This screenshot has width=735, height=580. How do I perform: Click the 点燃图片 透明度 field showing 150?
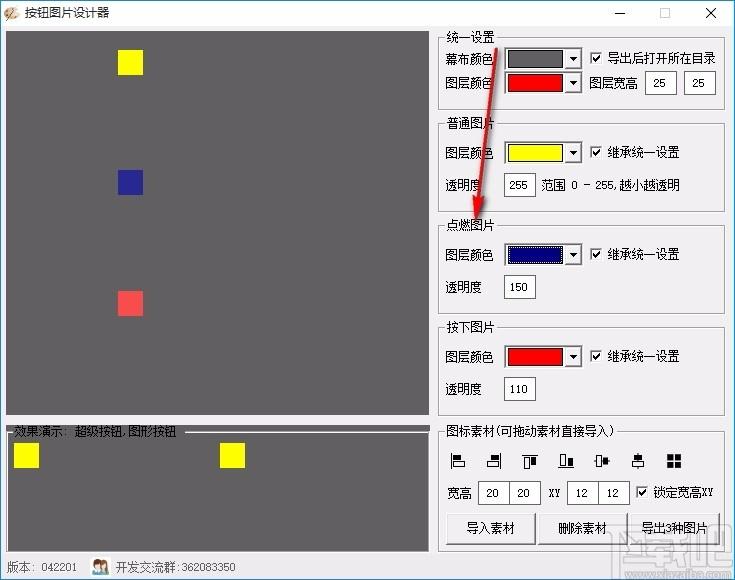click(519, 287)
